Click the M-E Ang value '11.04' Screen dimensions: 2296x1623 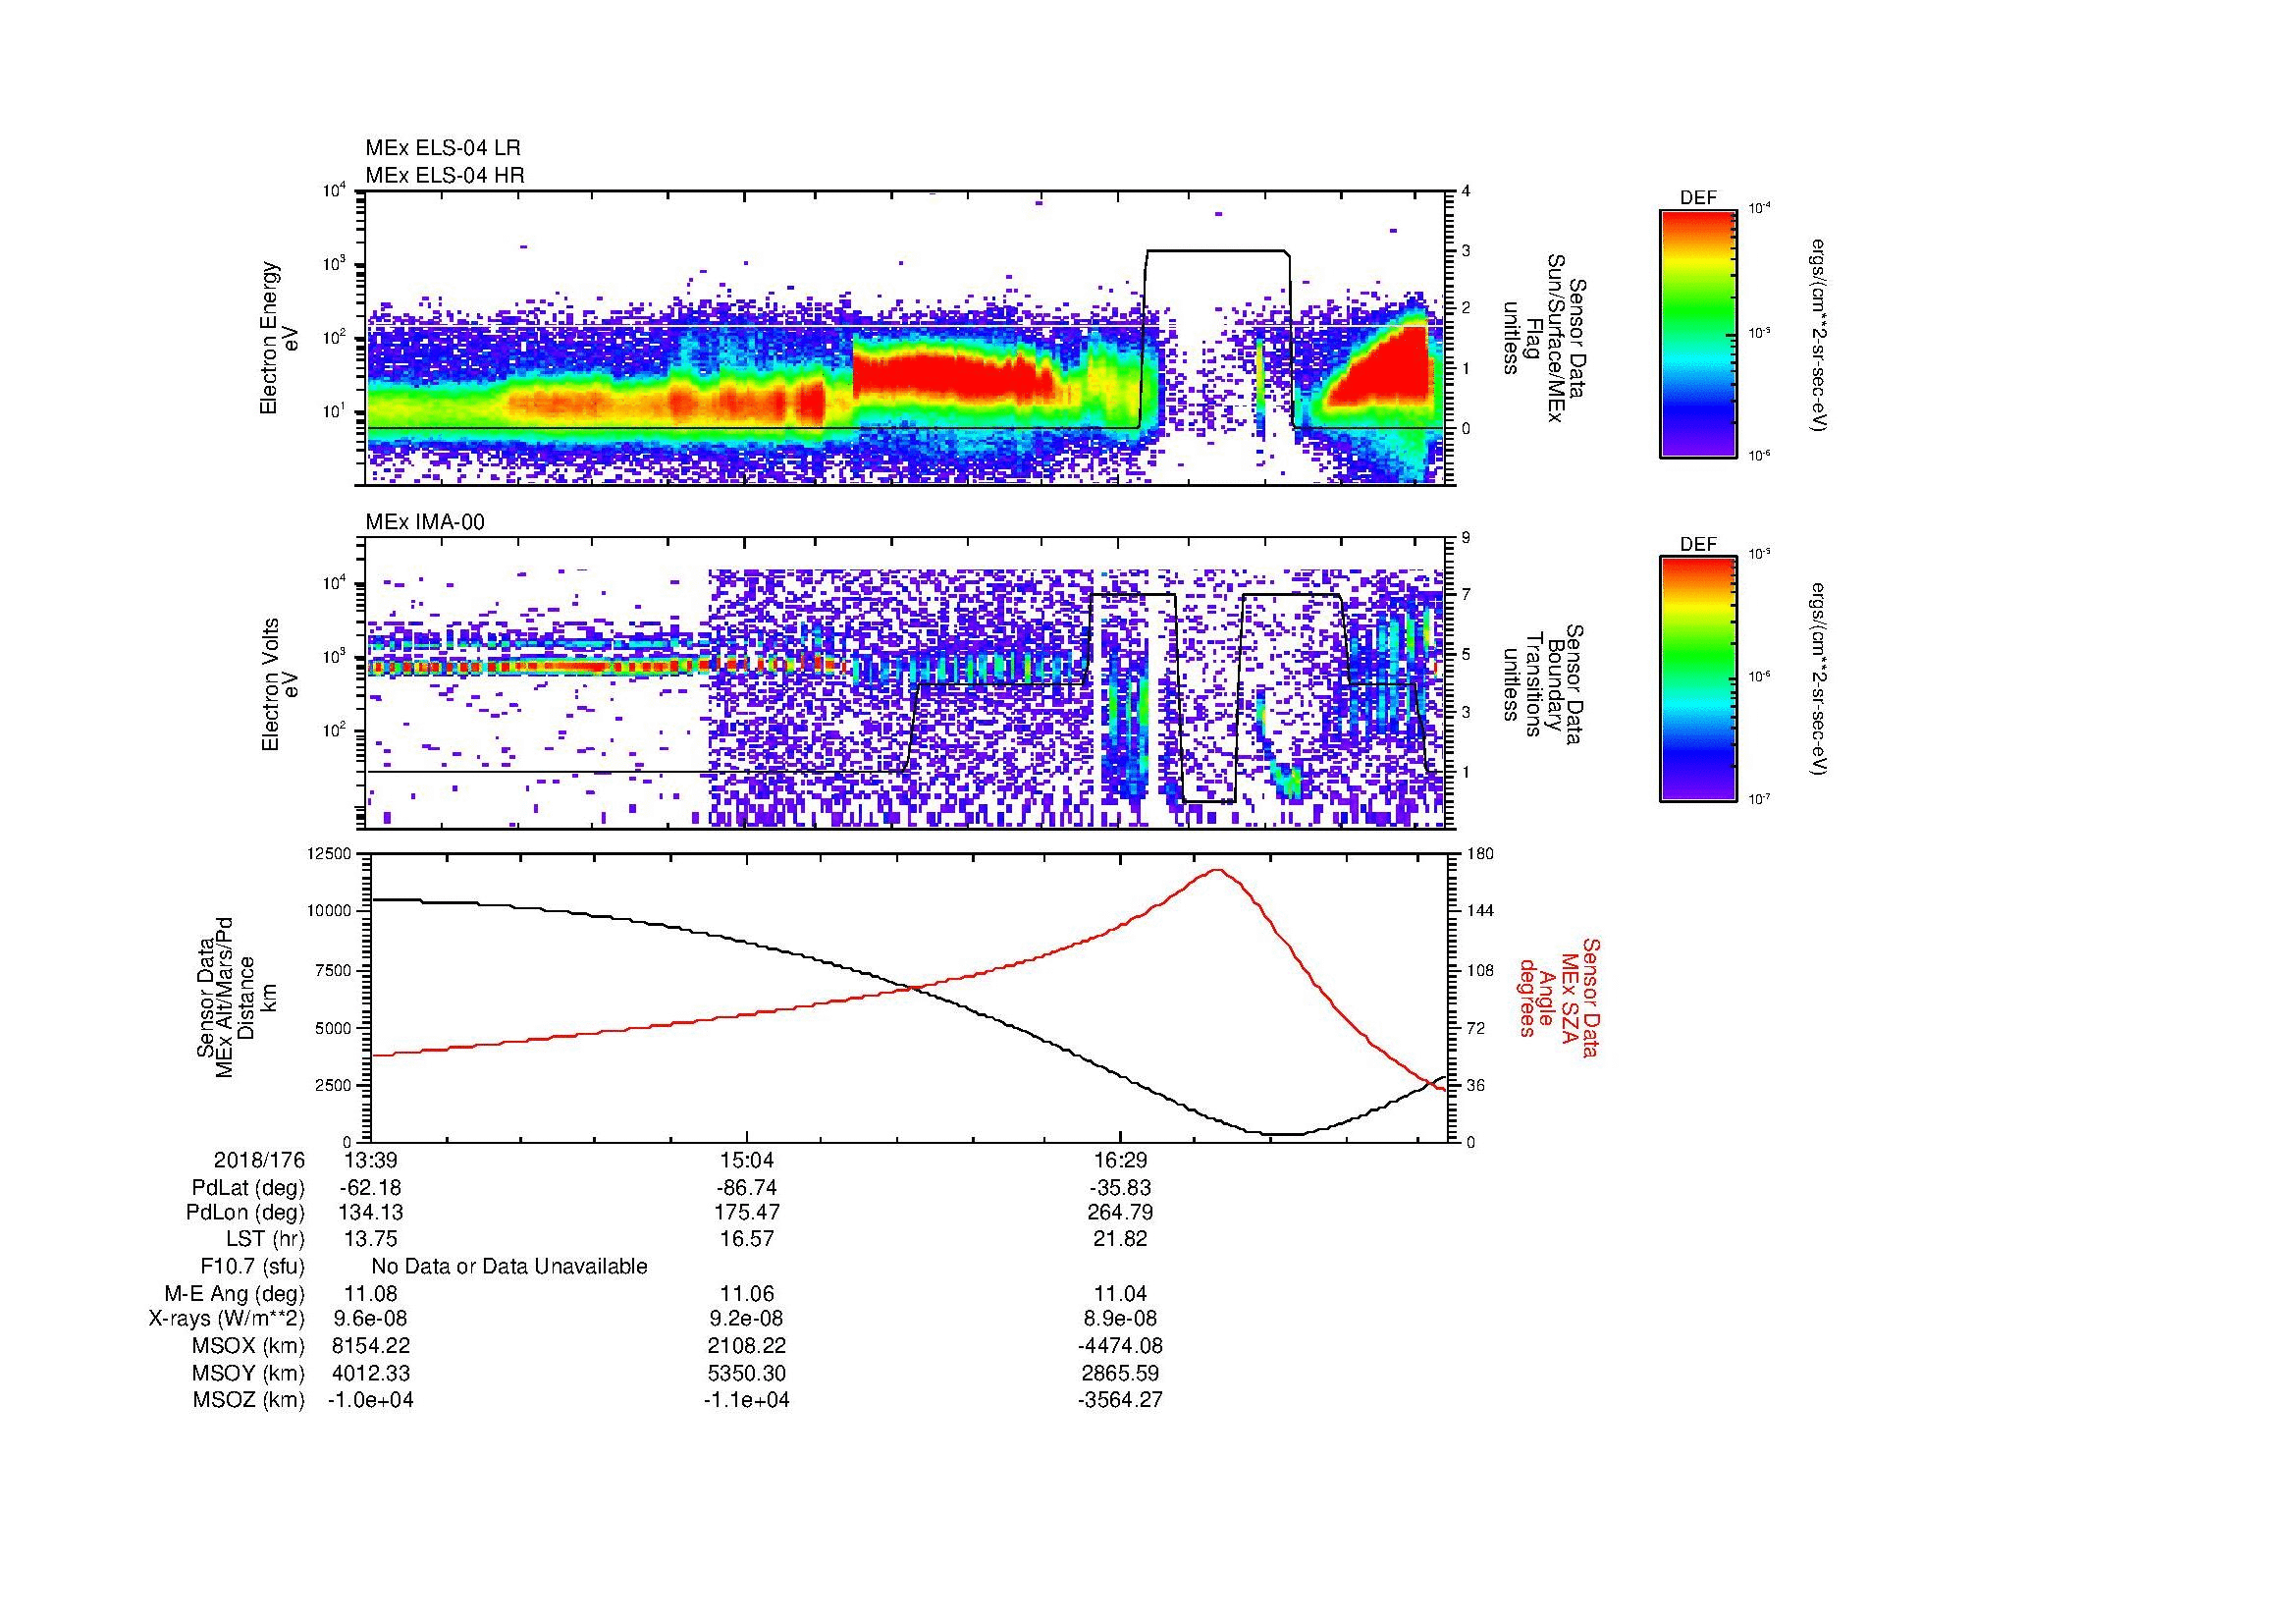(x=1121, y=1294)
